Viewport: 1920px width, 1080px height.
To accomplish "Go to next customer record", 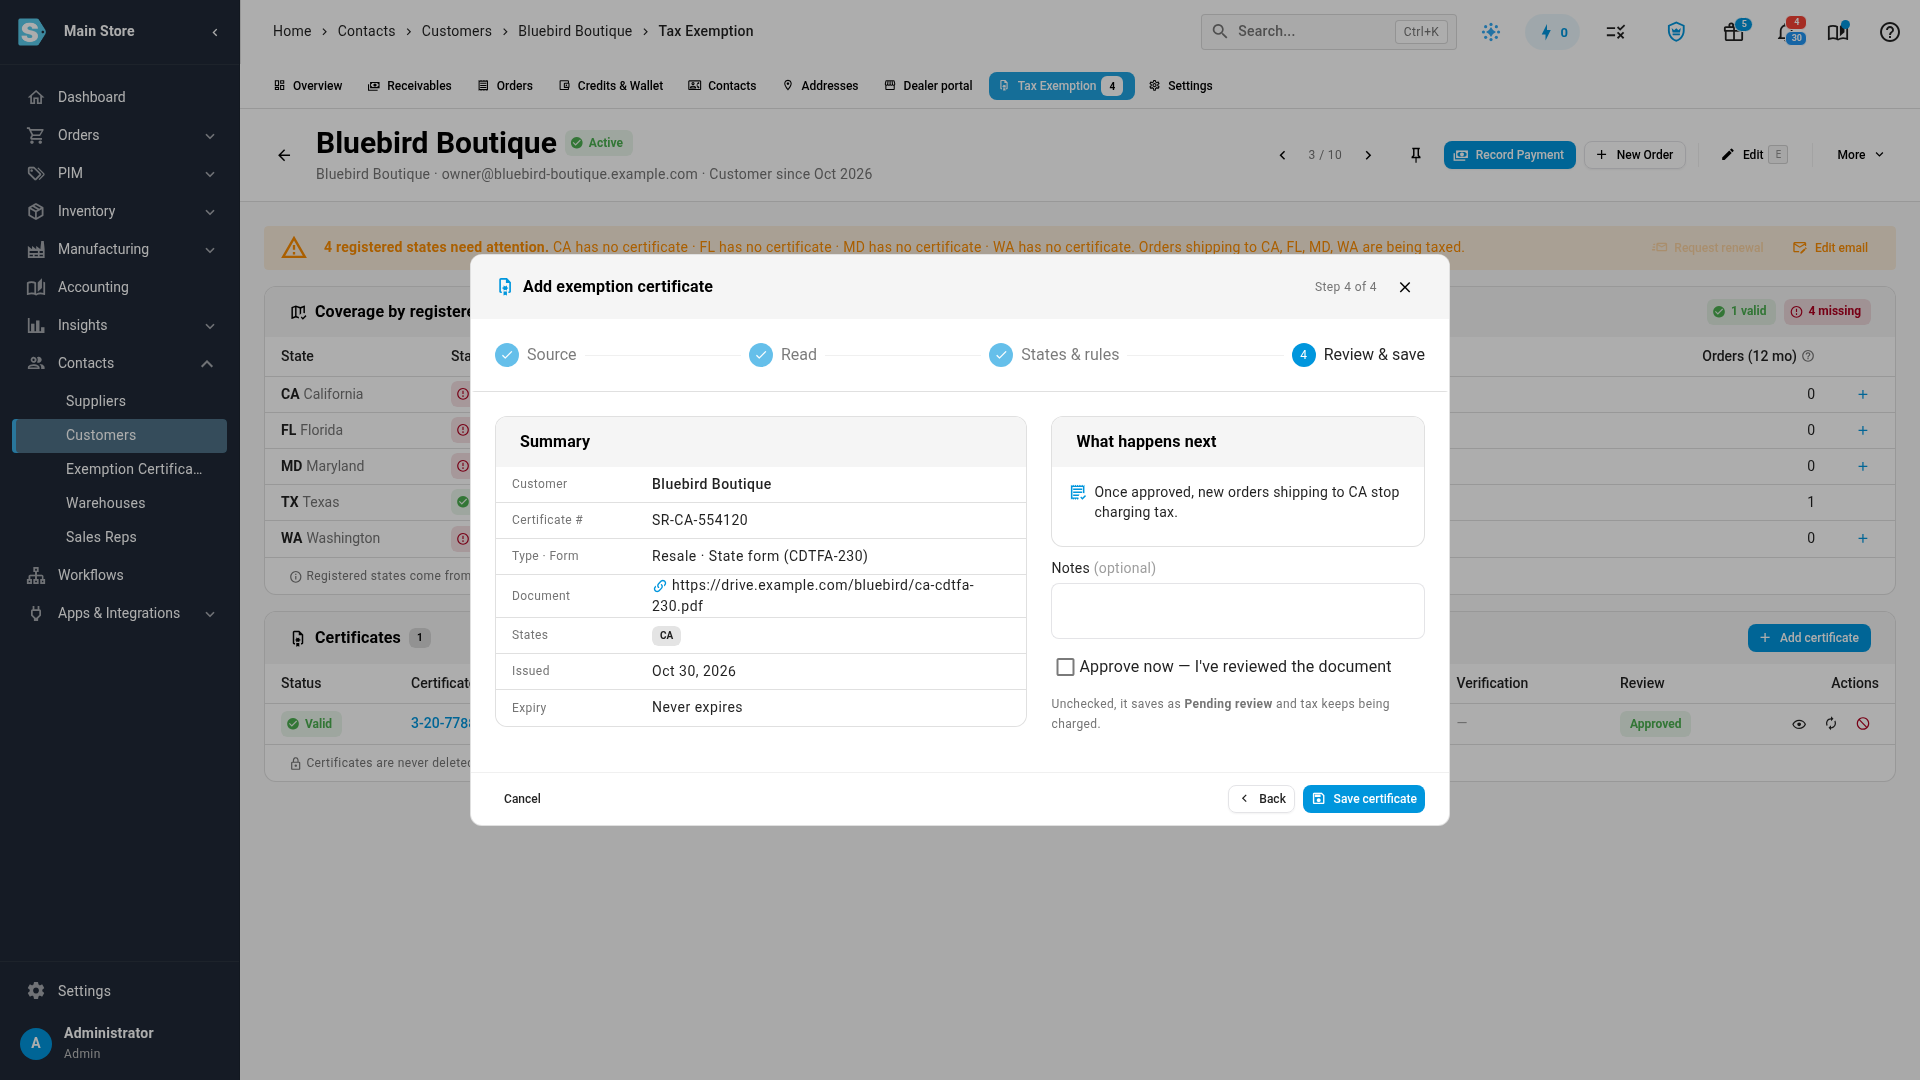I will (x=1368, y=155).
